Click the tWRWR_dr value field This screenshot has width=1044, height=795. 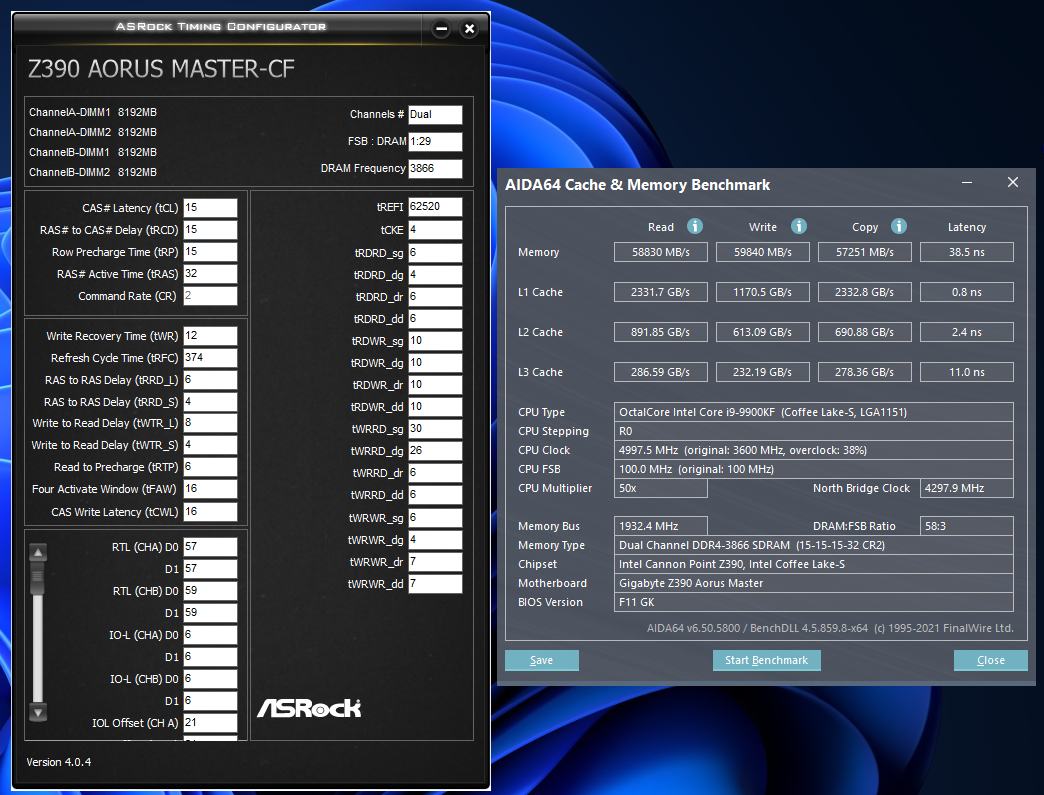click(435, 562)
